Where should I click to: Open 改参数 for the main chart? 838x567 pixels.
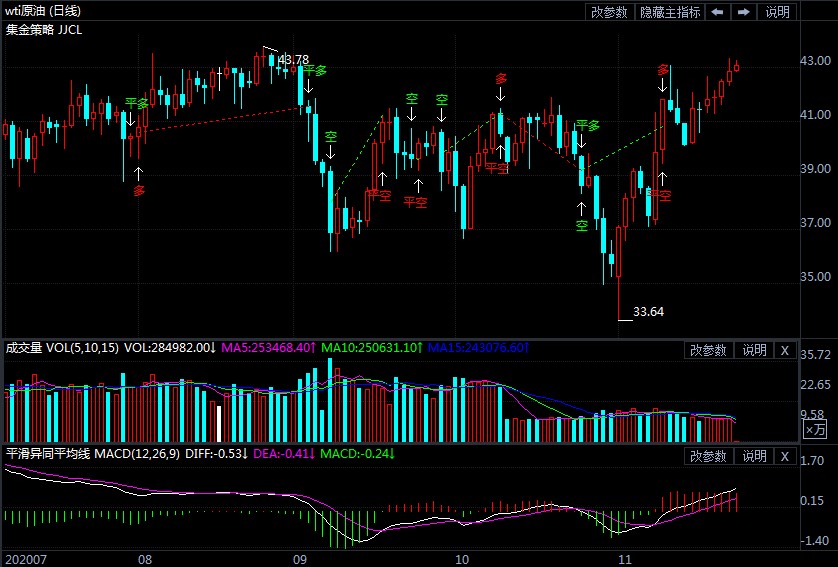[609, 12]
